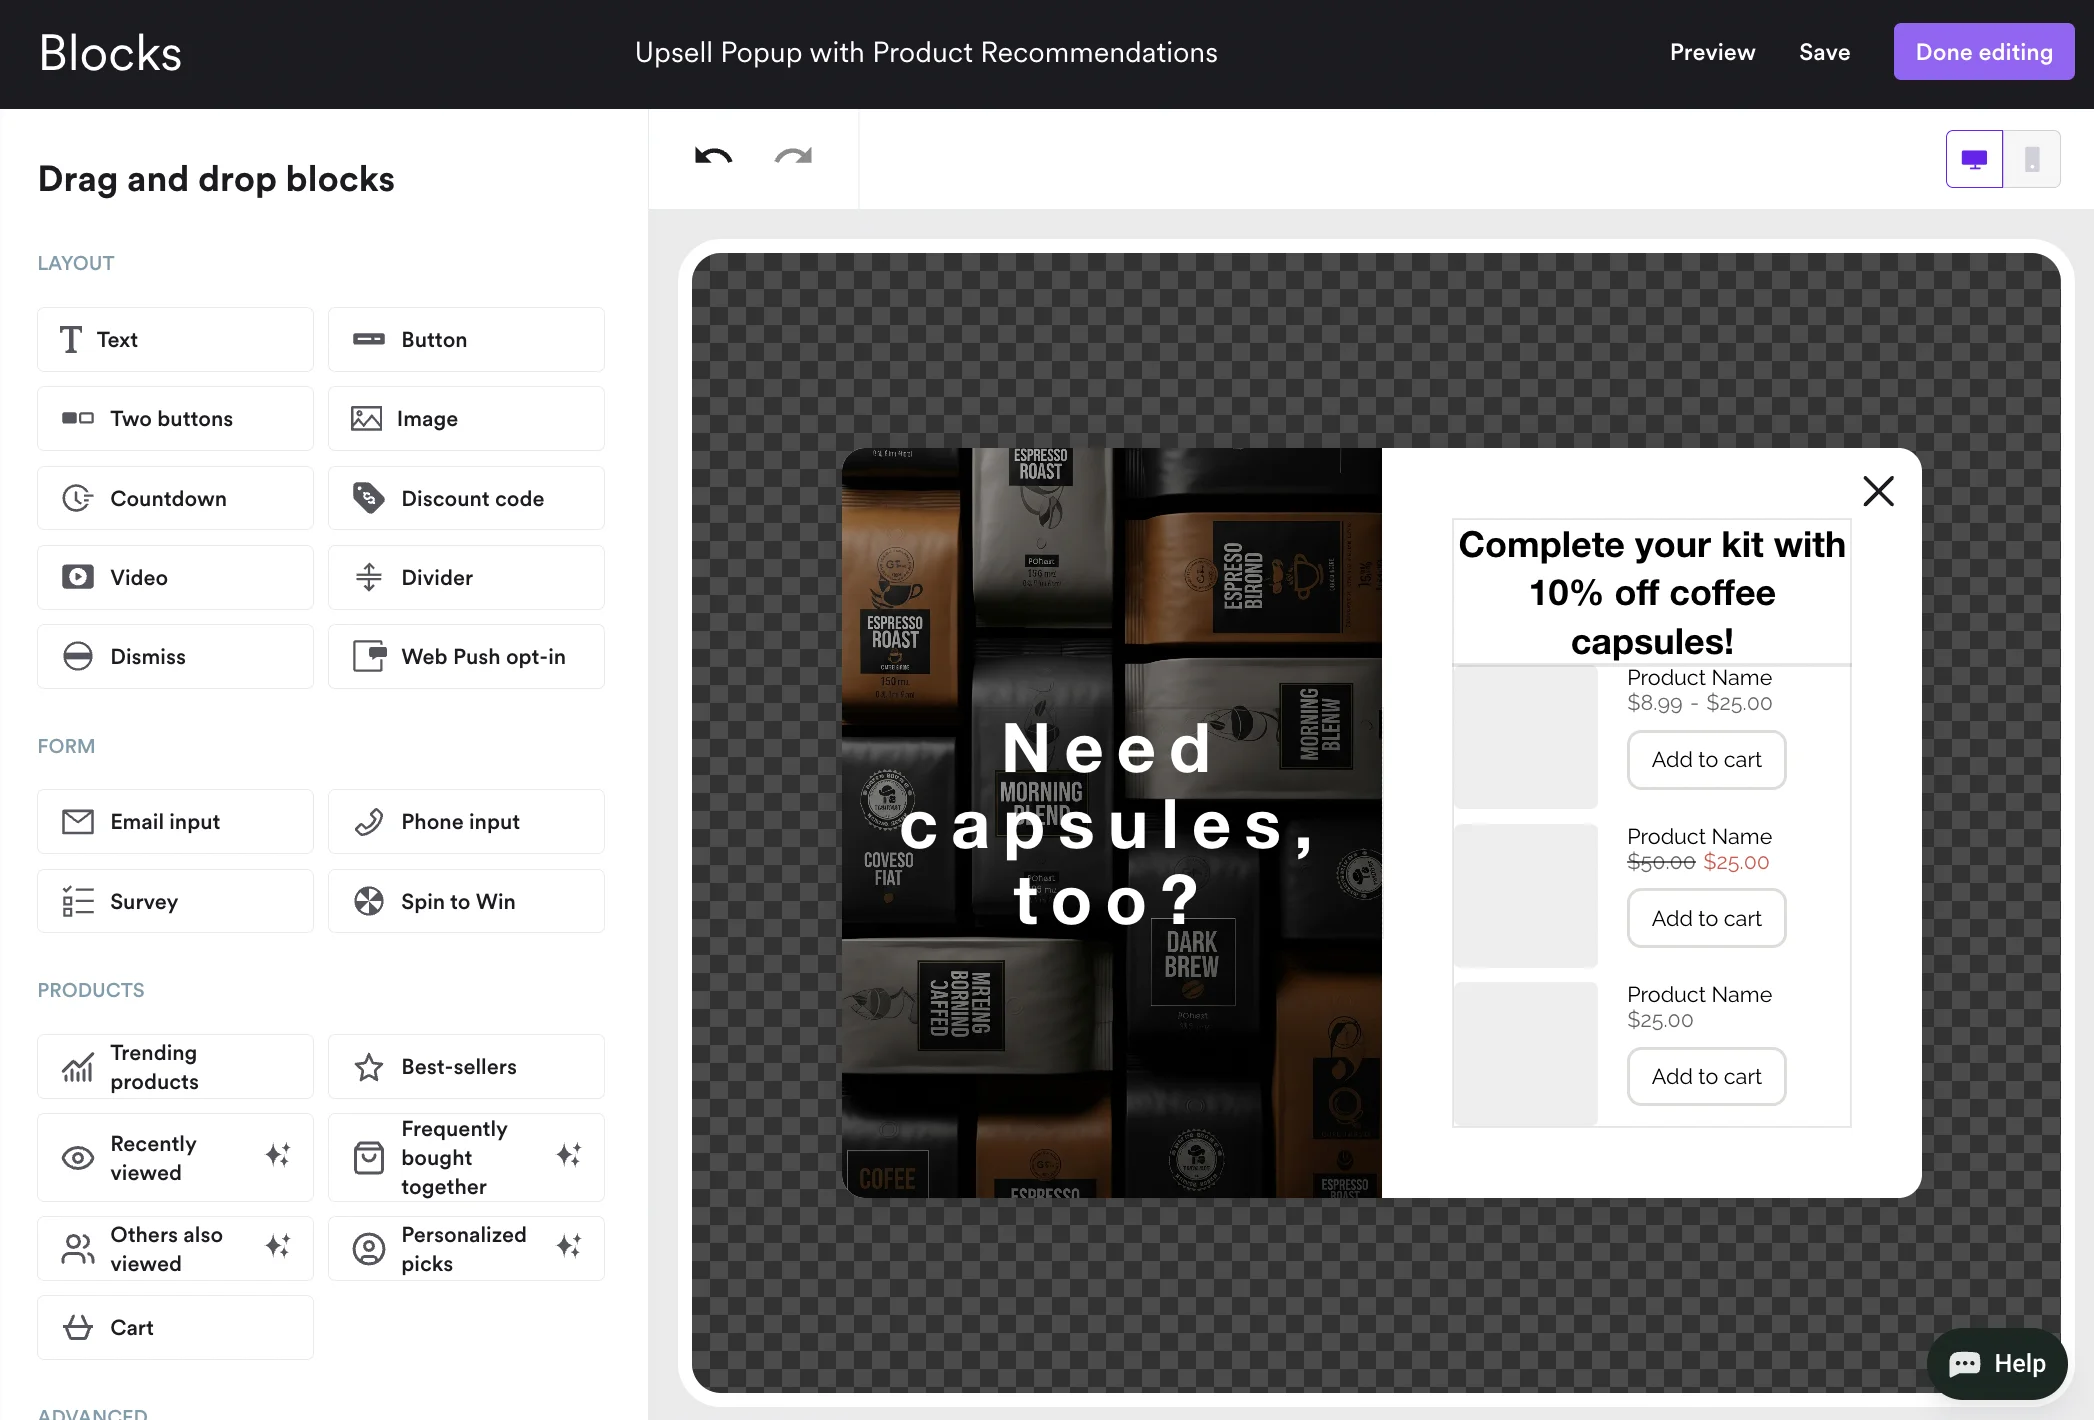Open the Help chat widget
Image resolution: width=2094 pixels, height=1420 pixels.
(x=1997, y=1364)
